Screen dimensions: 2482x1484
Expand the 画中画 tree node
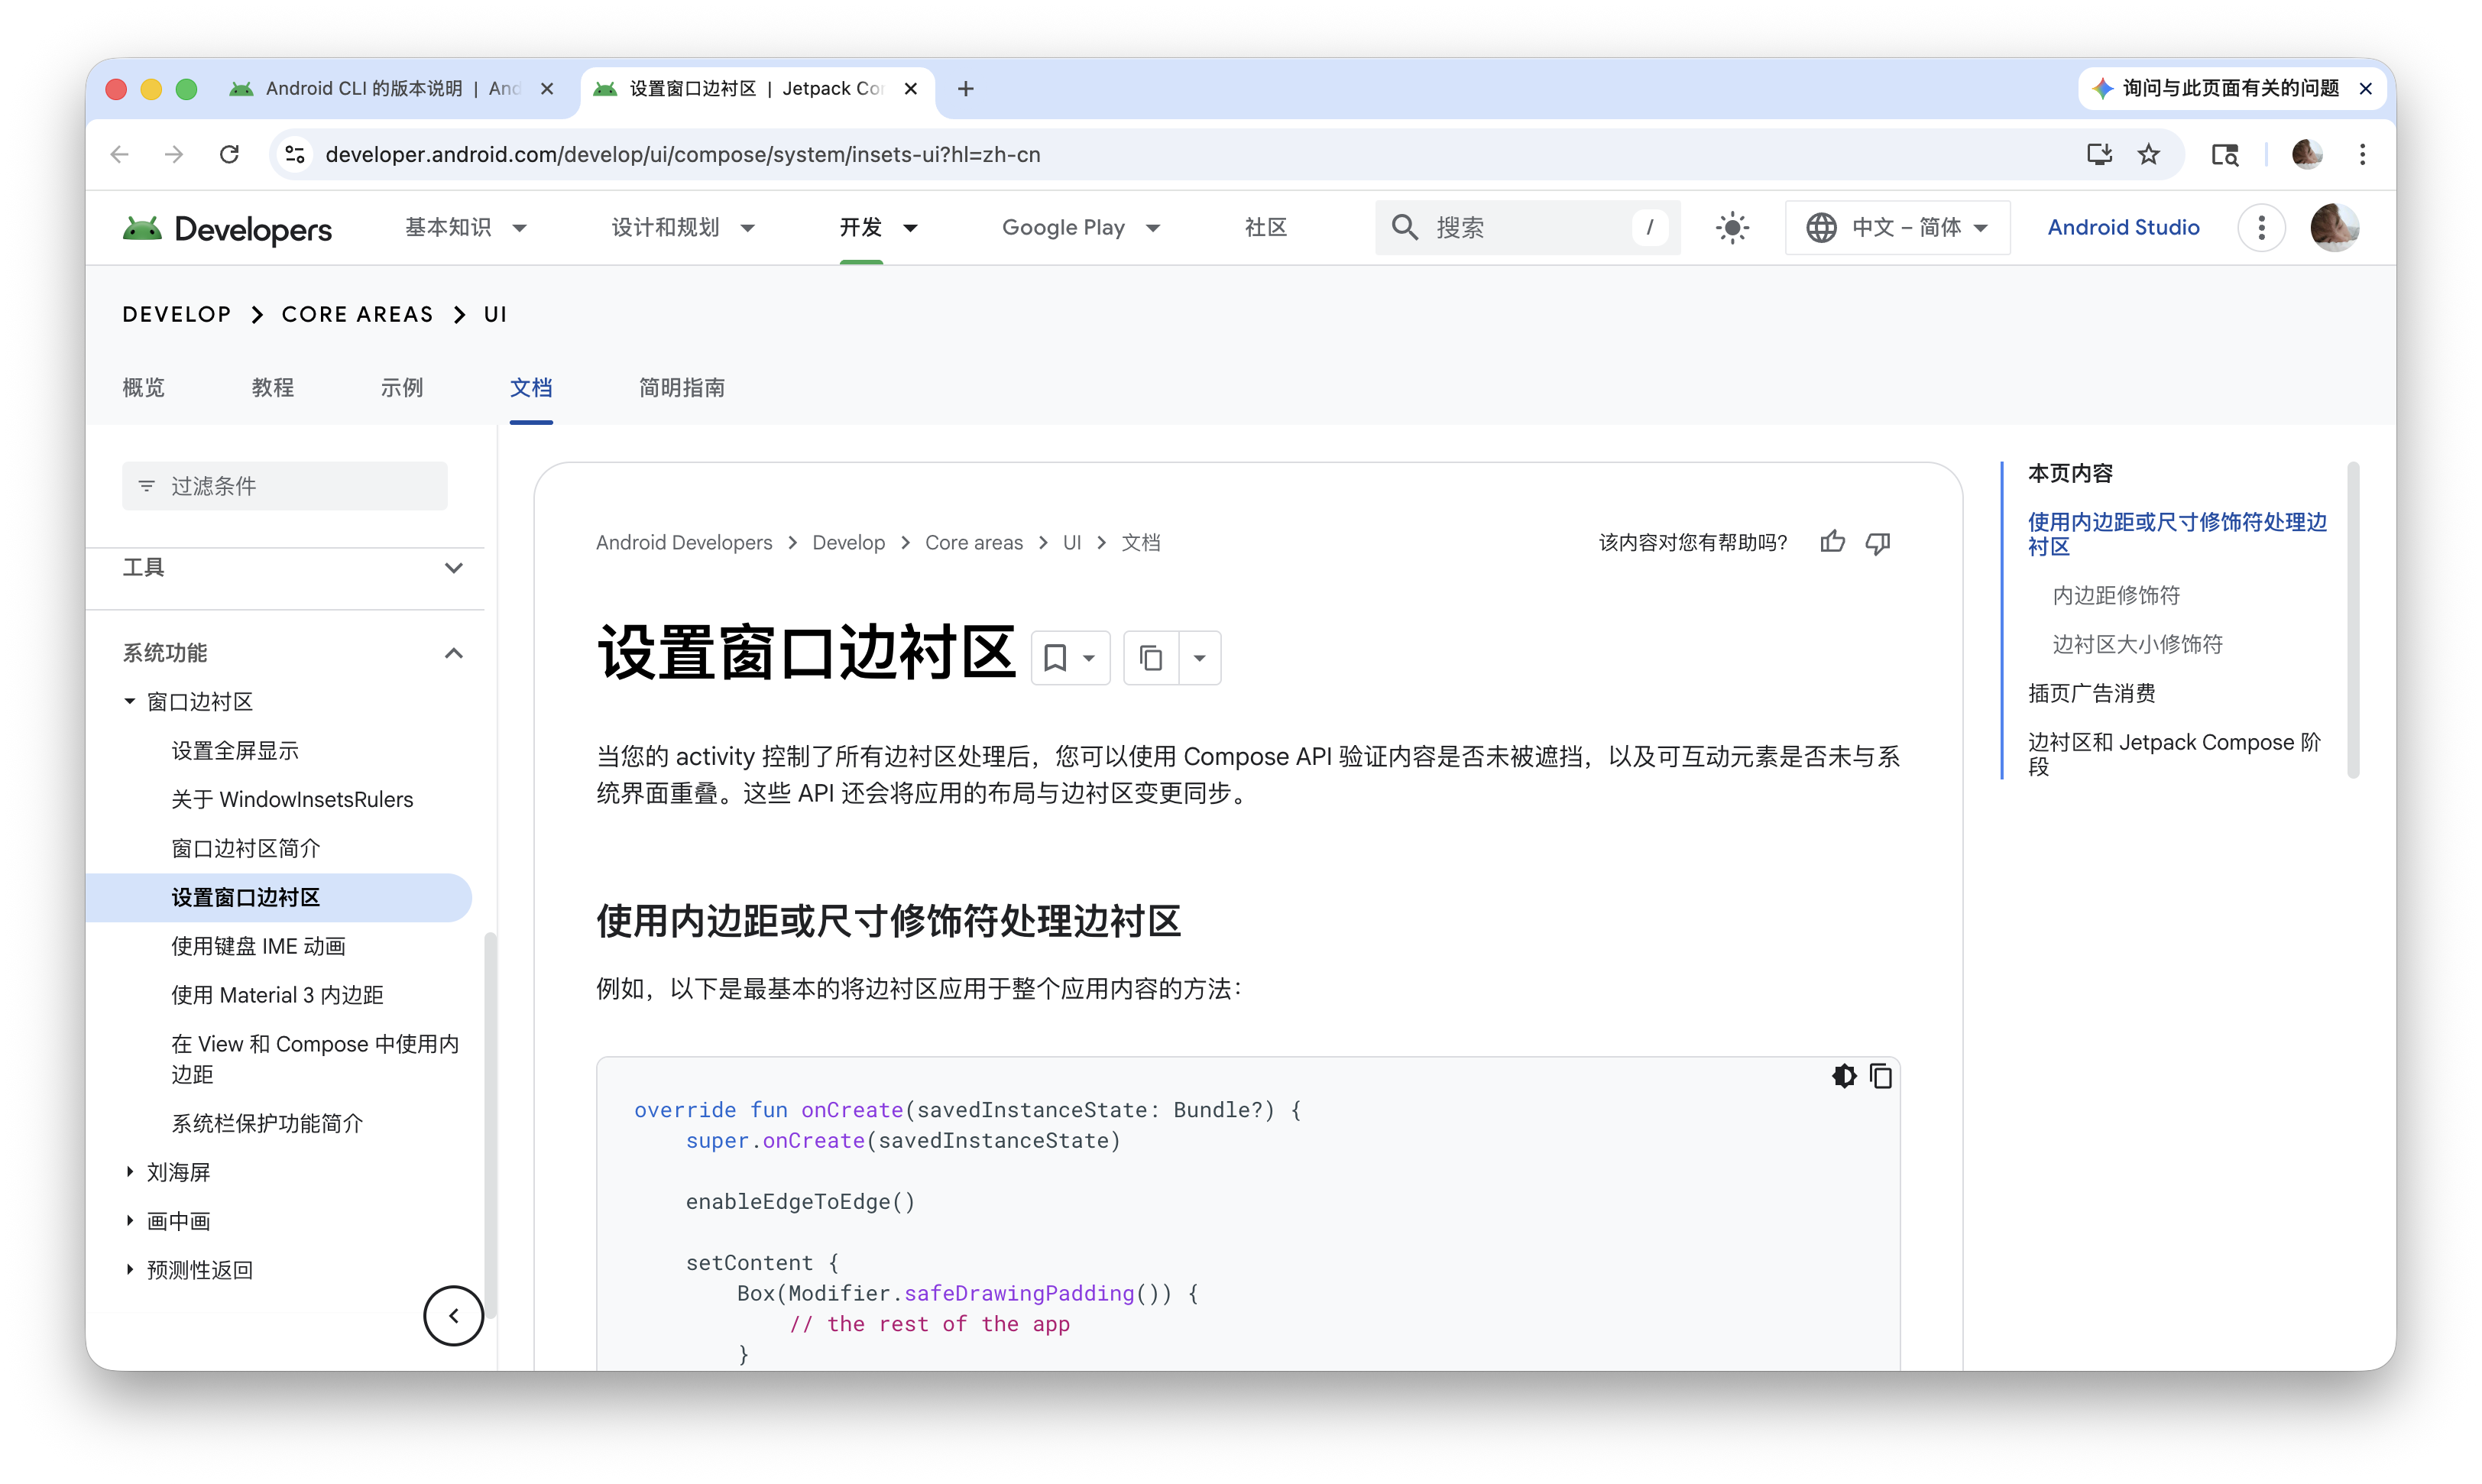point(129,1221)
